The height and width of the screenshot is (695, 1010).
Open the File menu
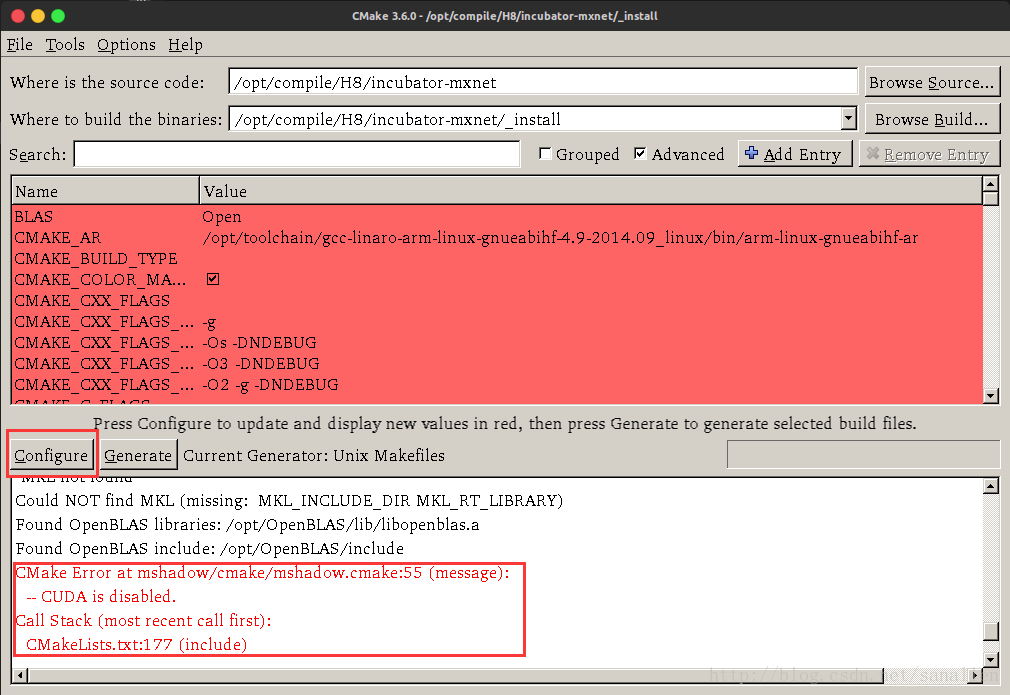pyautogui.click(x=20, y=44)
